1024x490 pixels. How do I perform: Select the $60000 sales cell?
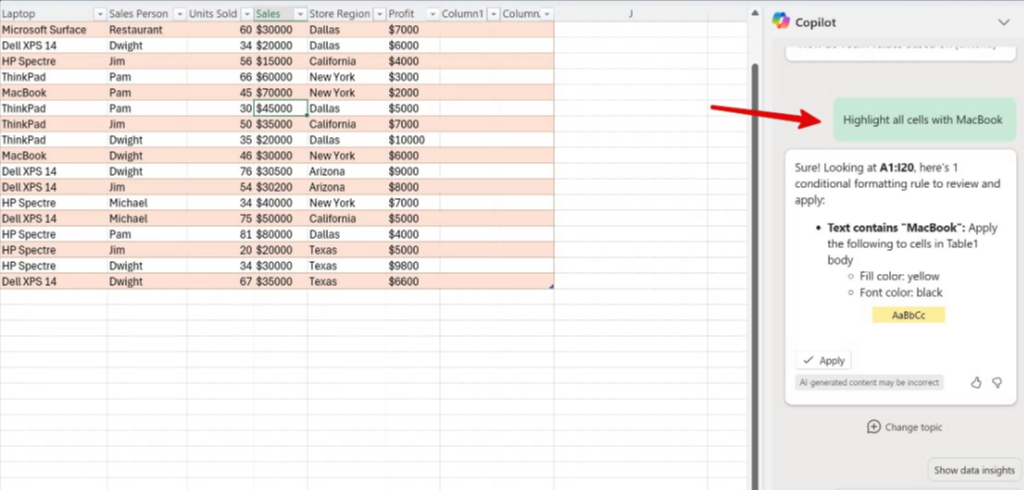point(281,77)
